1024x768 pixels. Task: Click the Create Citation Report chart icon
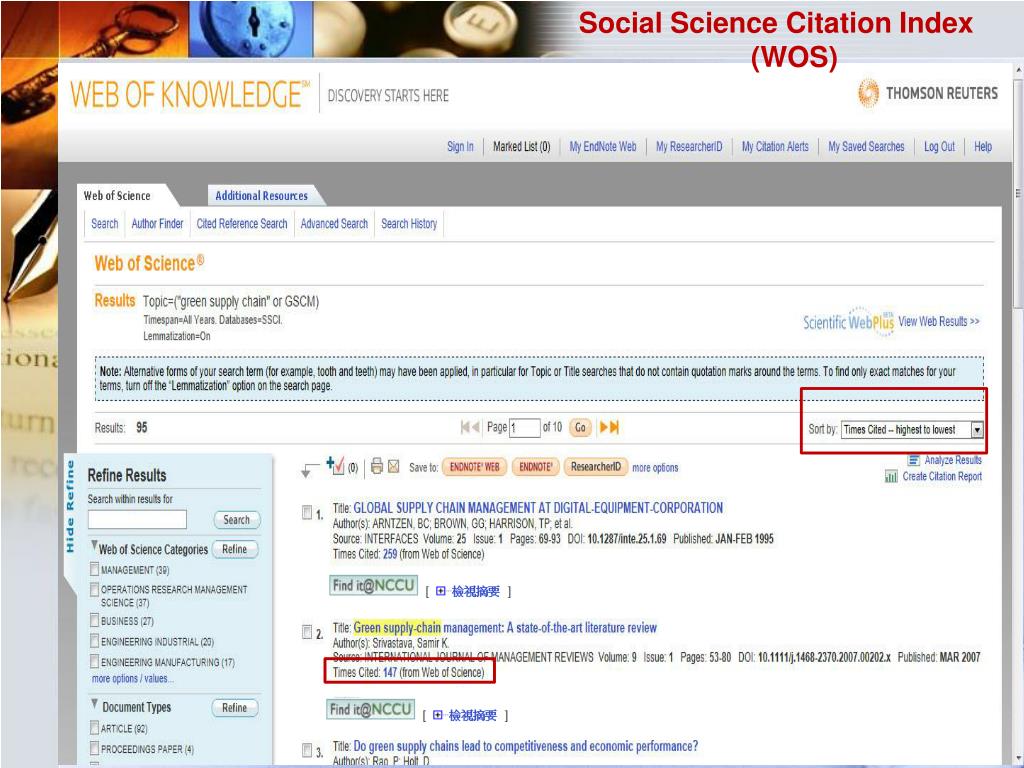(x=891, y=476)
